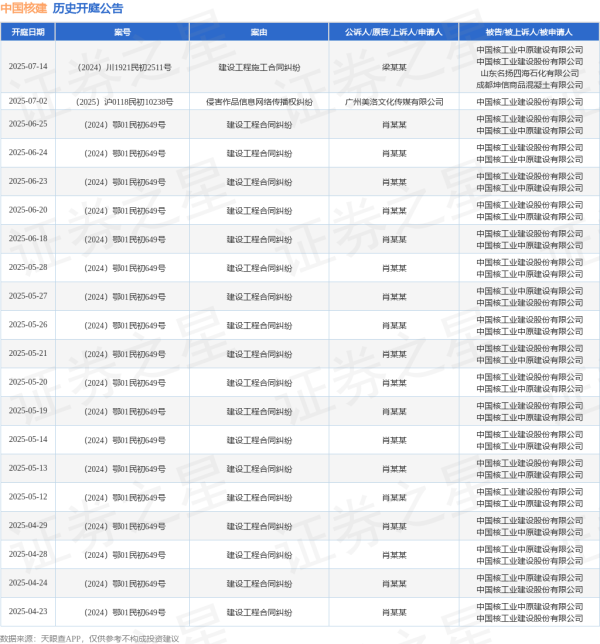Click the date cell 2025-04-23
600x644 pixels.
click(x=28, y=612)
